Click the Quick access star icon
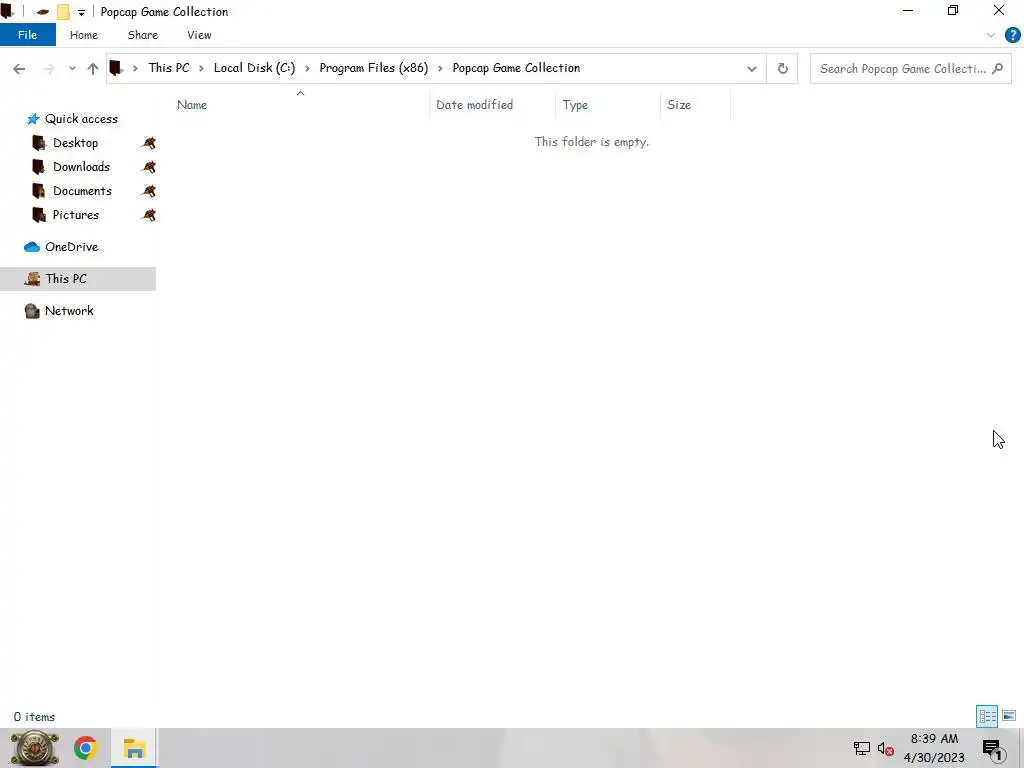 [x=33, y=119]
